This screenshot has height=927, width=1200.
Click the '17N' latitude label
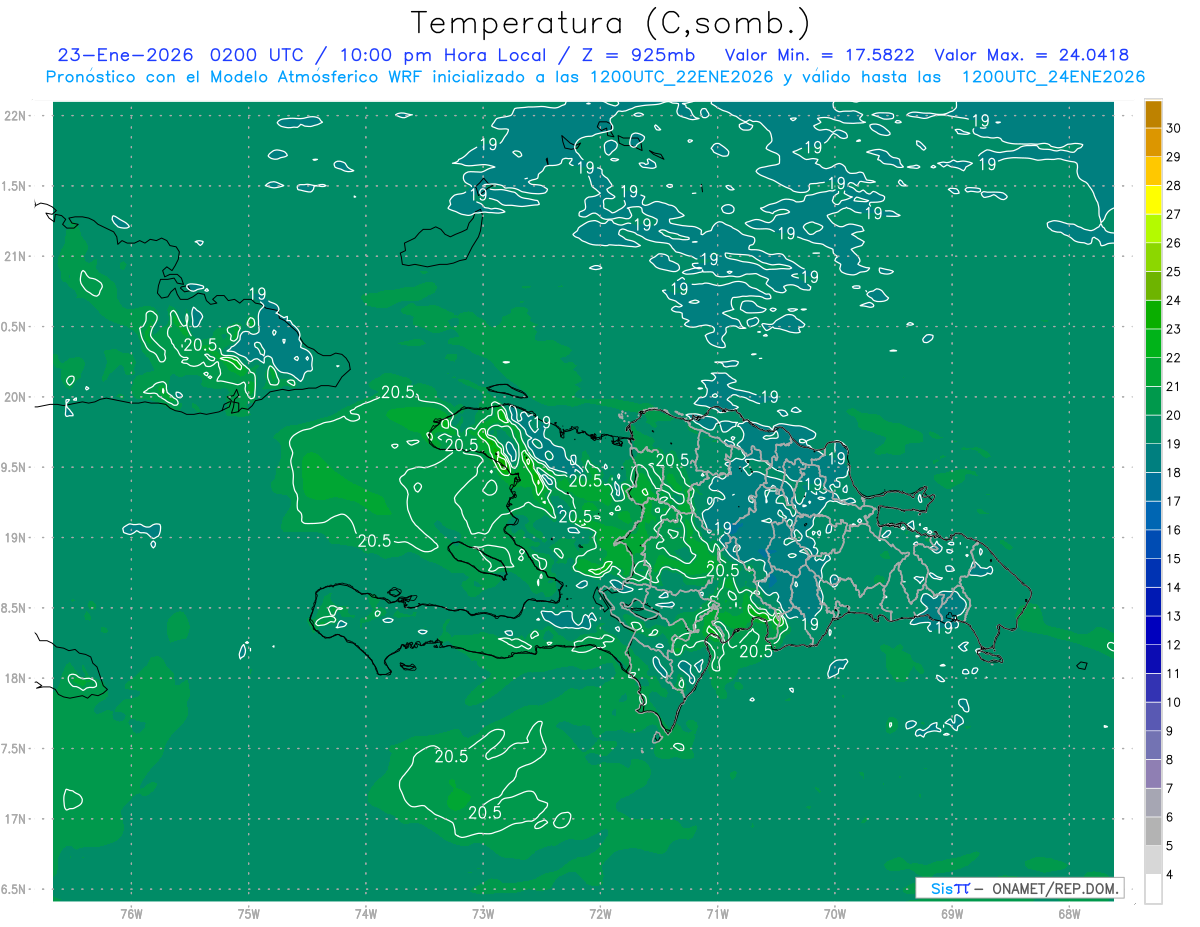pos(15,819)
